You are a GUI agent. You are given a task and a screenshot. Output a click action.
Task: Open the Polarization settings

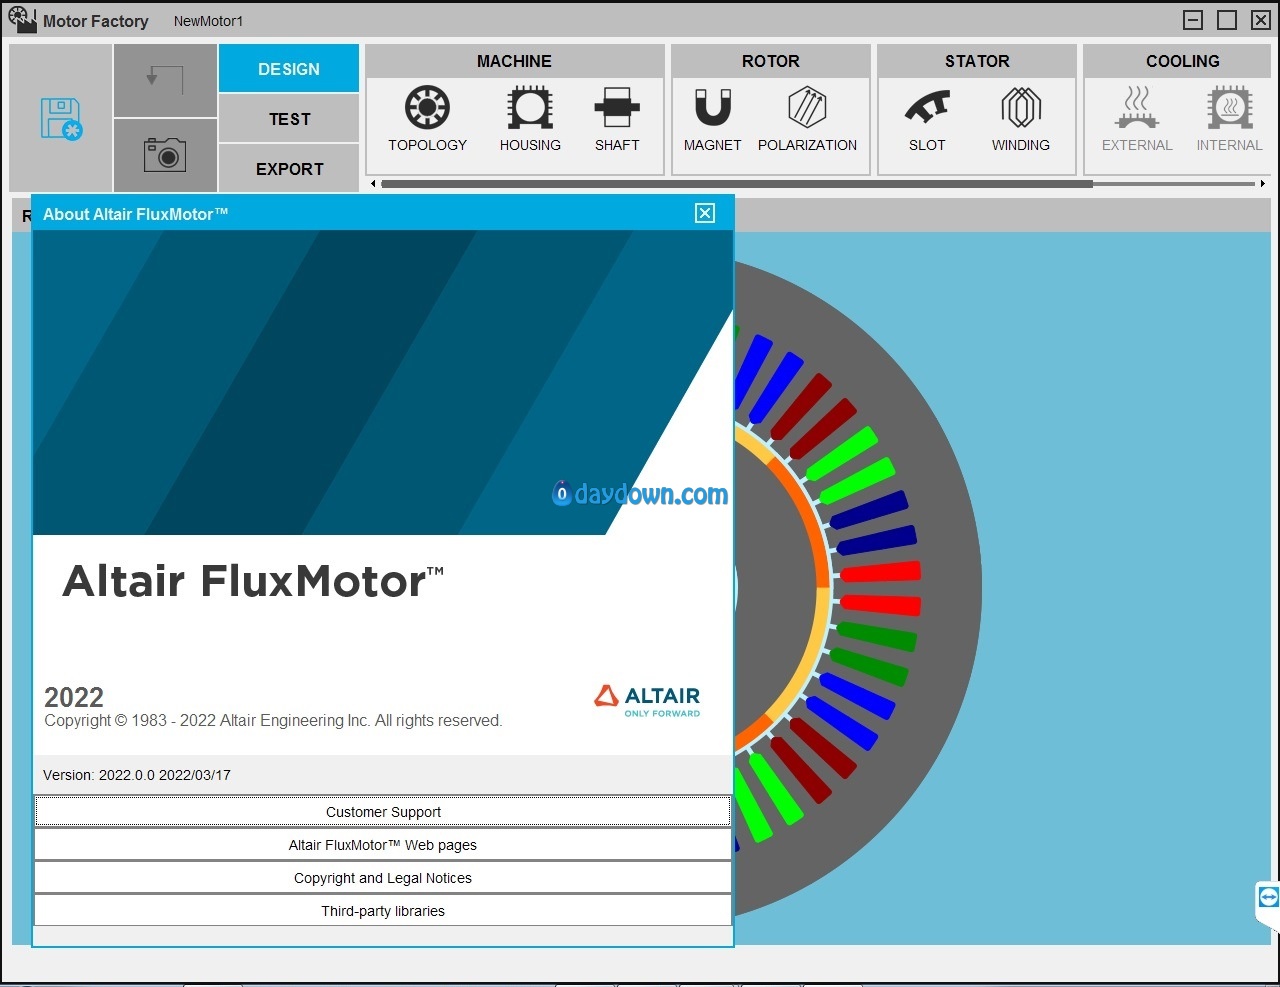point(807,120)
